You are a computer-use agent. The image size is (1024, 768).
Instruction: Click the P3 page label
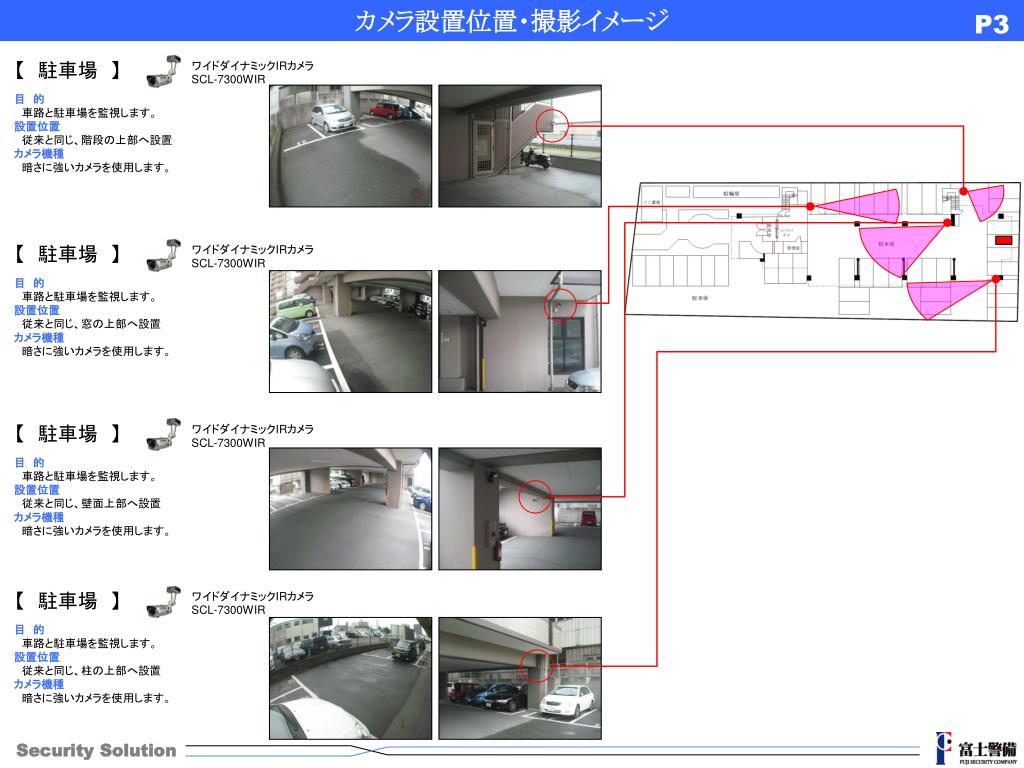[991, 24]
